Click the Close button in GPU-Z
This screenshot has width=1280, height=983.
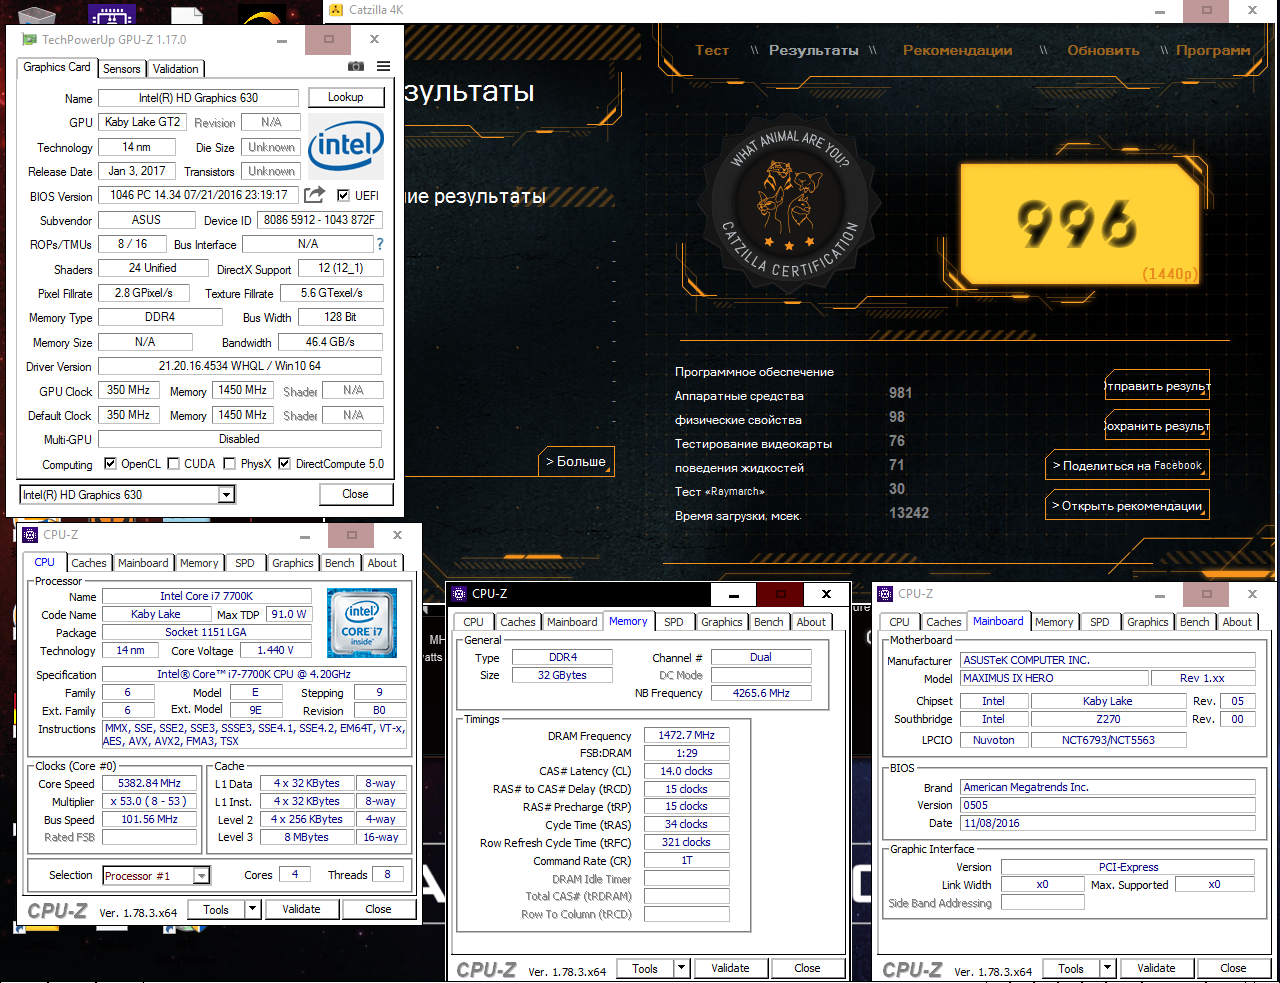355,494
